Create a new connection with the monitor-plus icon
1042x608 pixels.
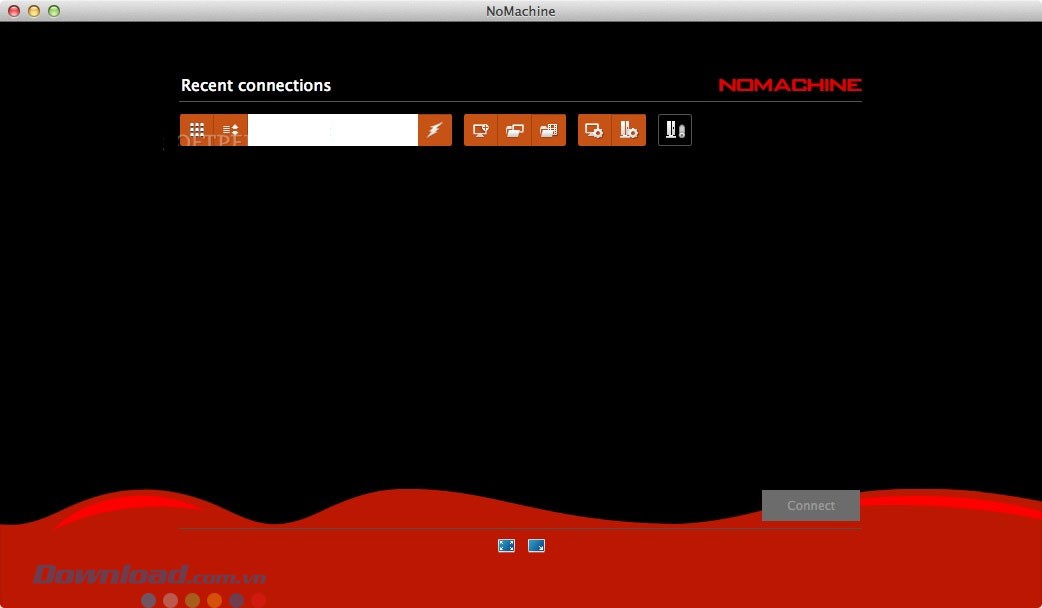481,130
